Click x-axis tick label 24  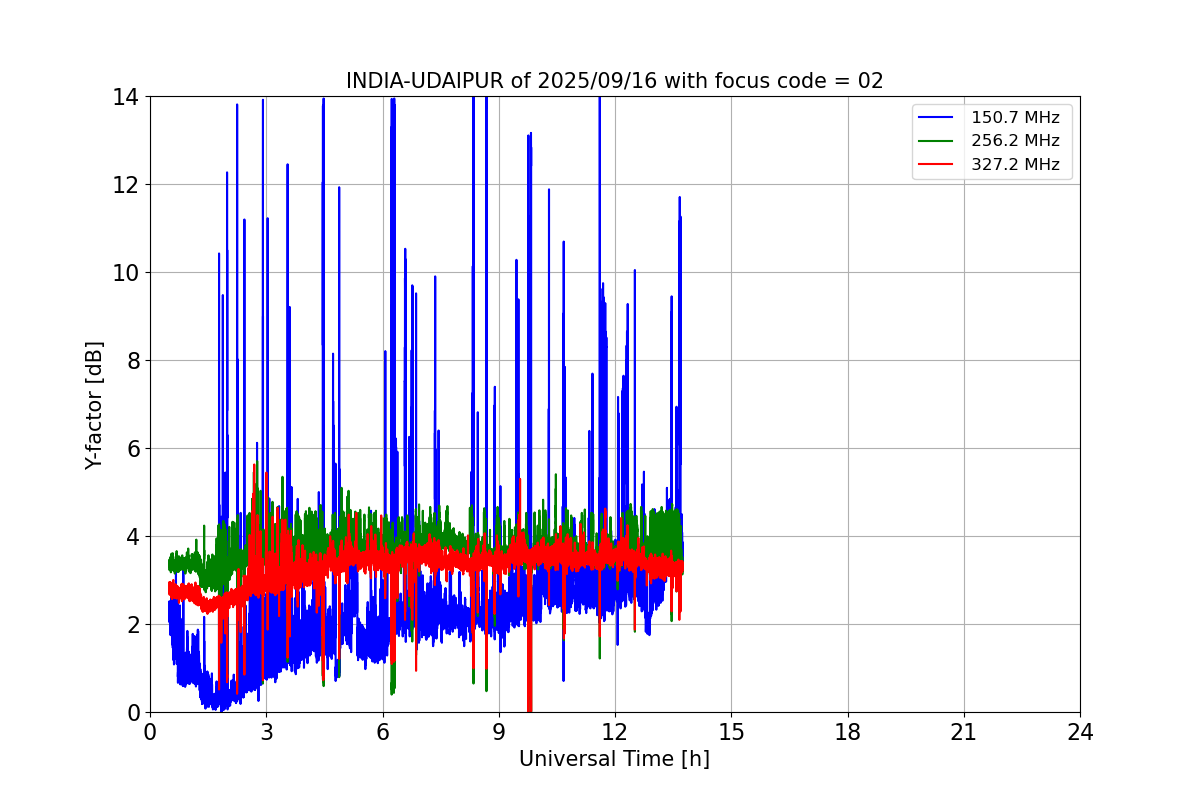1080,732
